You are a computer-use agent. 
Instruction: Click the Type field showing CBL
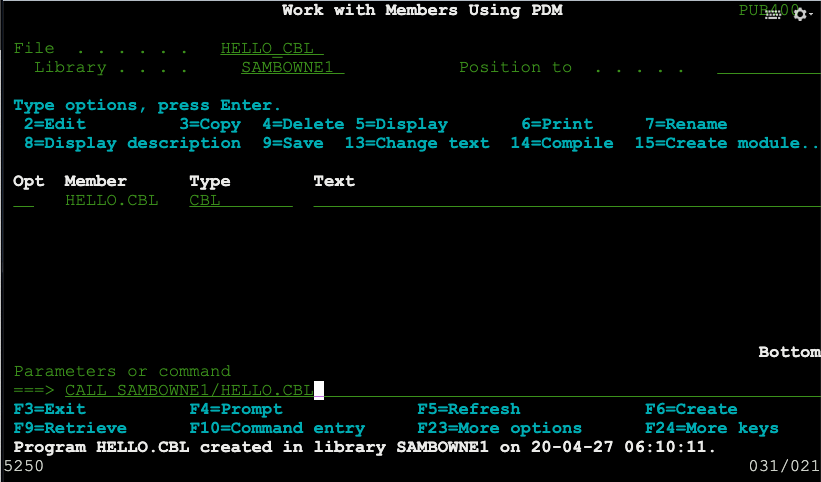coord(240,200)
